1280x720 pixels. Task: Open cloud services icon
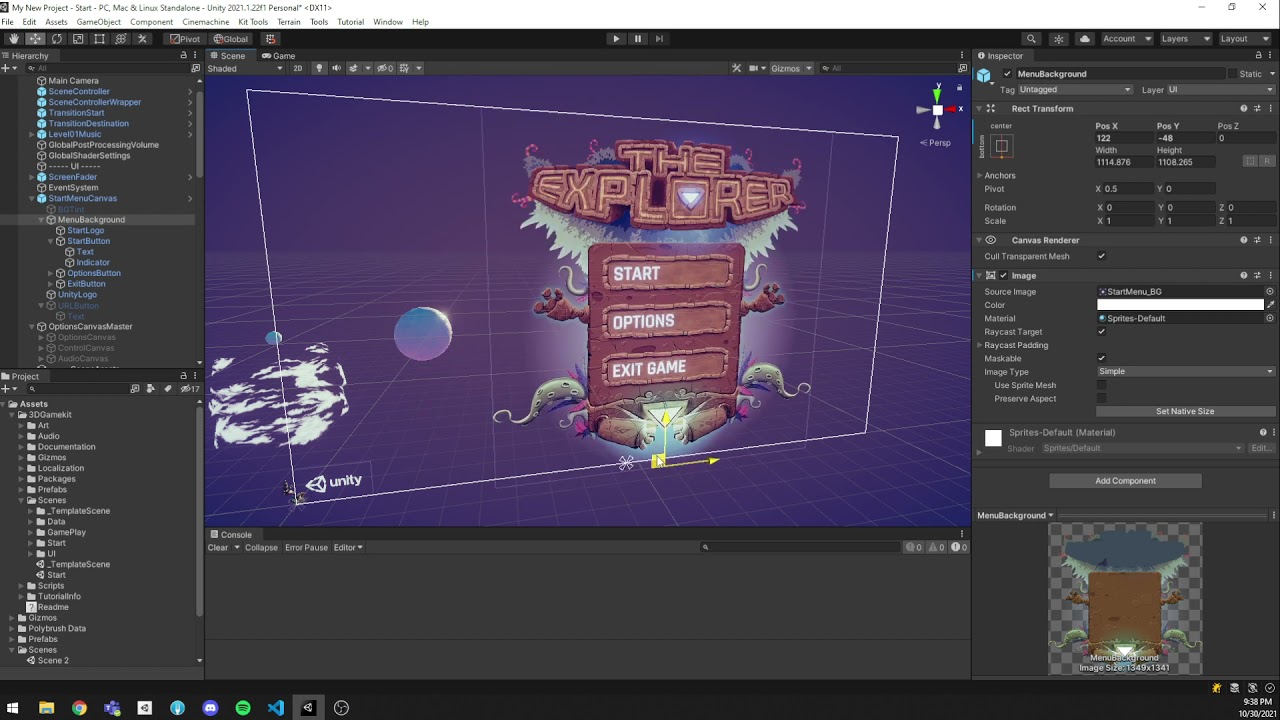click(x=1085, y=39)
